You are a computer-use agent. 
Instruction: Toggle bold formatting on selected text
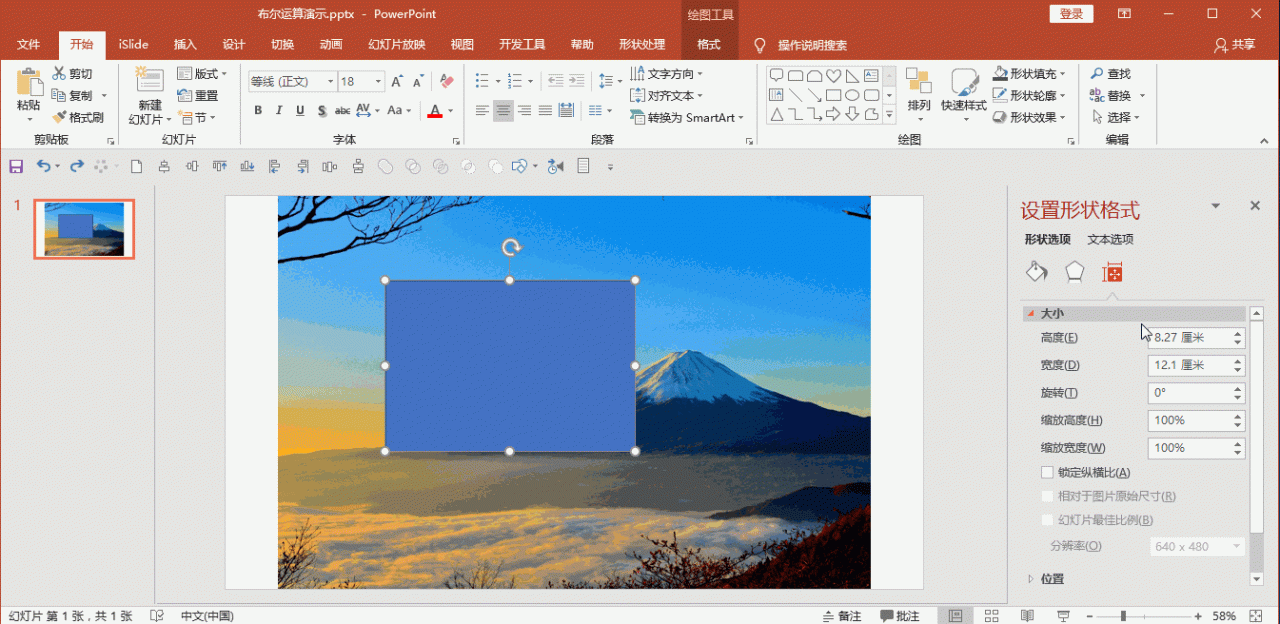[257, 110]
